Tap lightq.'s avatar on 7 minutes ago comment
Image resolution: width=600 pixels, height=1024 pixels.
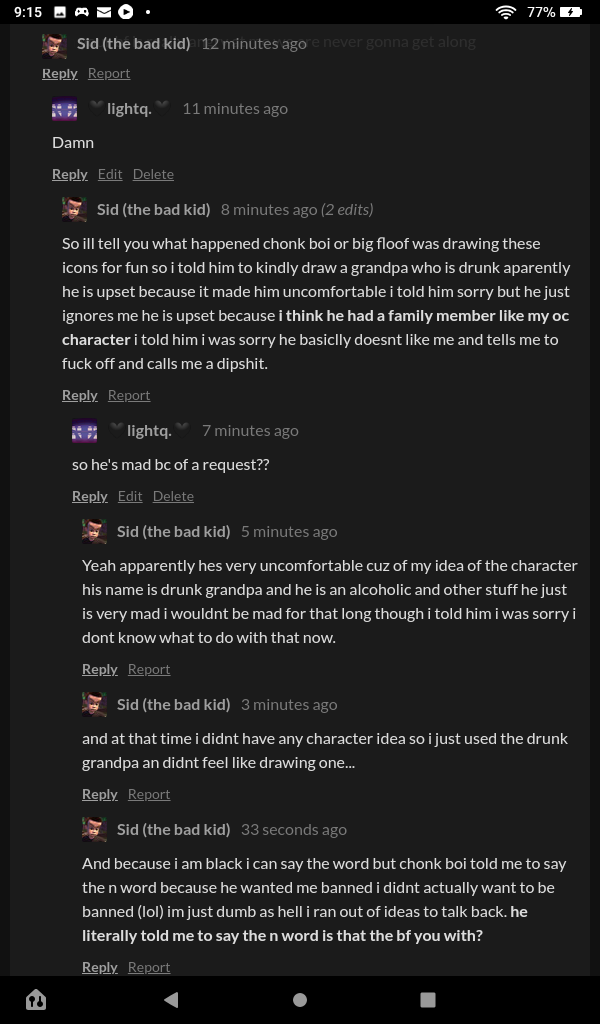click(x=85, y=431)
